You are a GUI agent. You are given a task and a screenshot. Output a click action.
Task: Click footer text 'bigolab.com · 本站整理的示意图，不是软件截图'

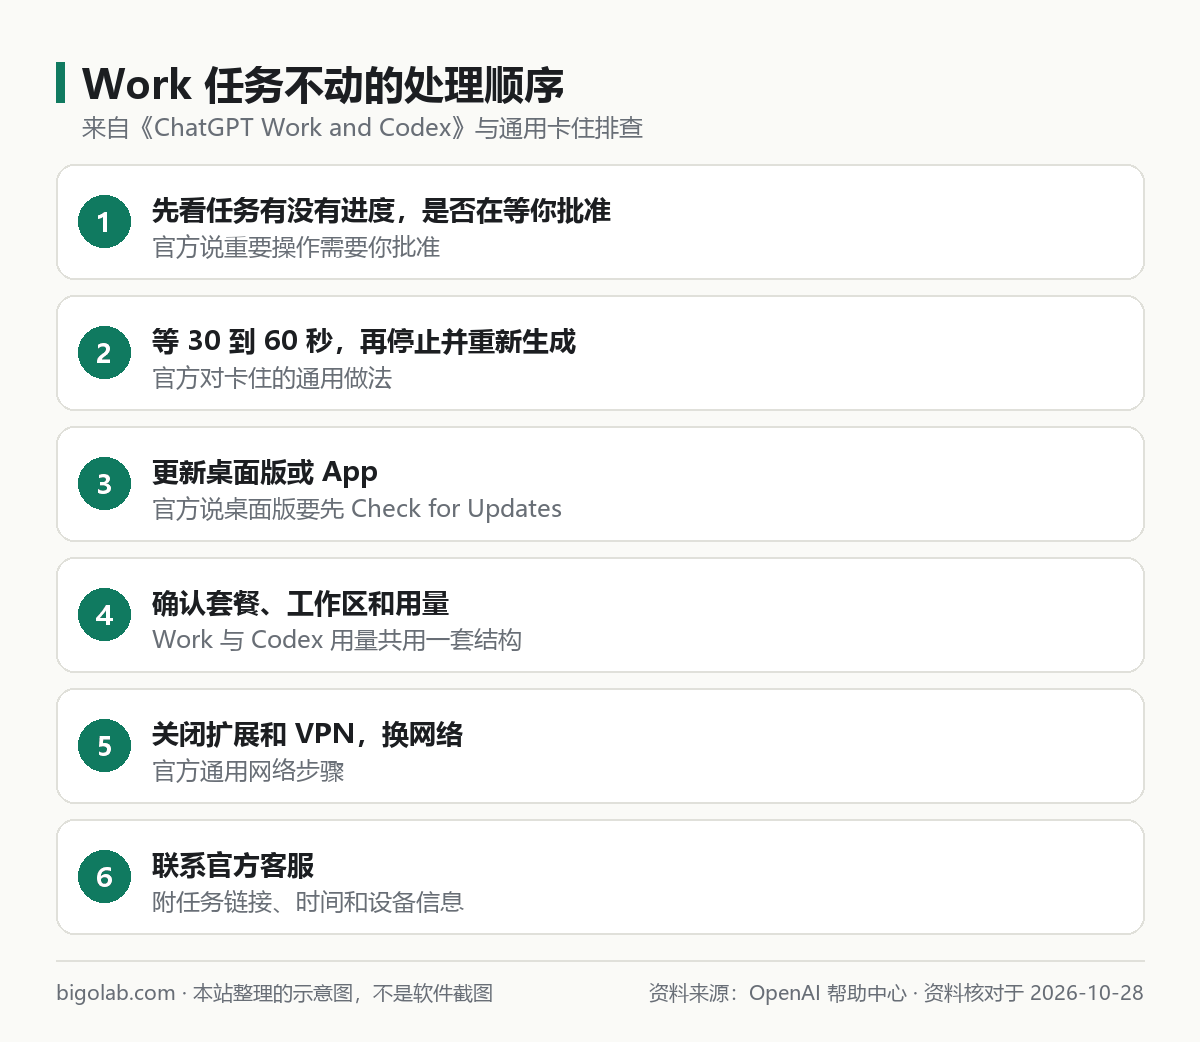click(x=275, y=993)
